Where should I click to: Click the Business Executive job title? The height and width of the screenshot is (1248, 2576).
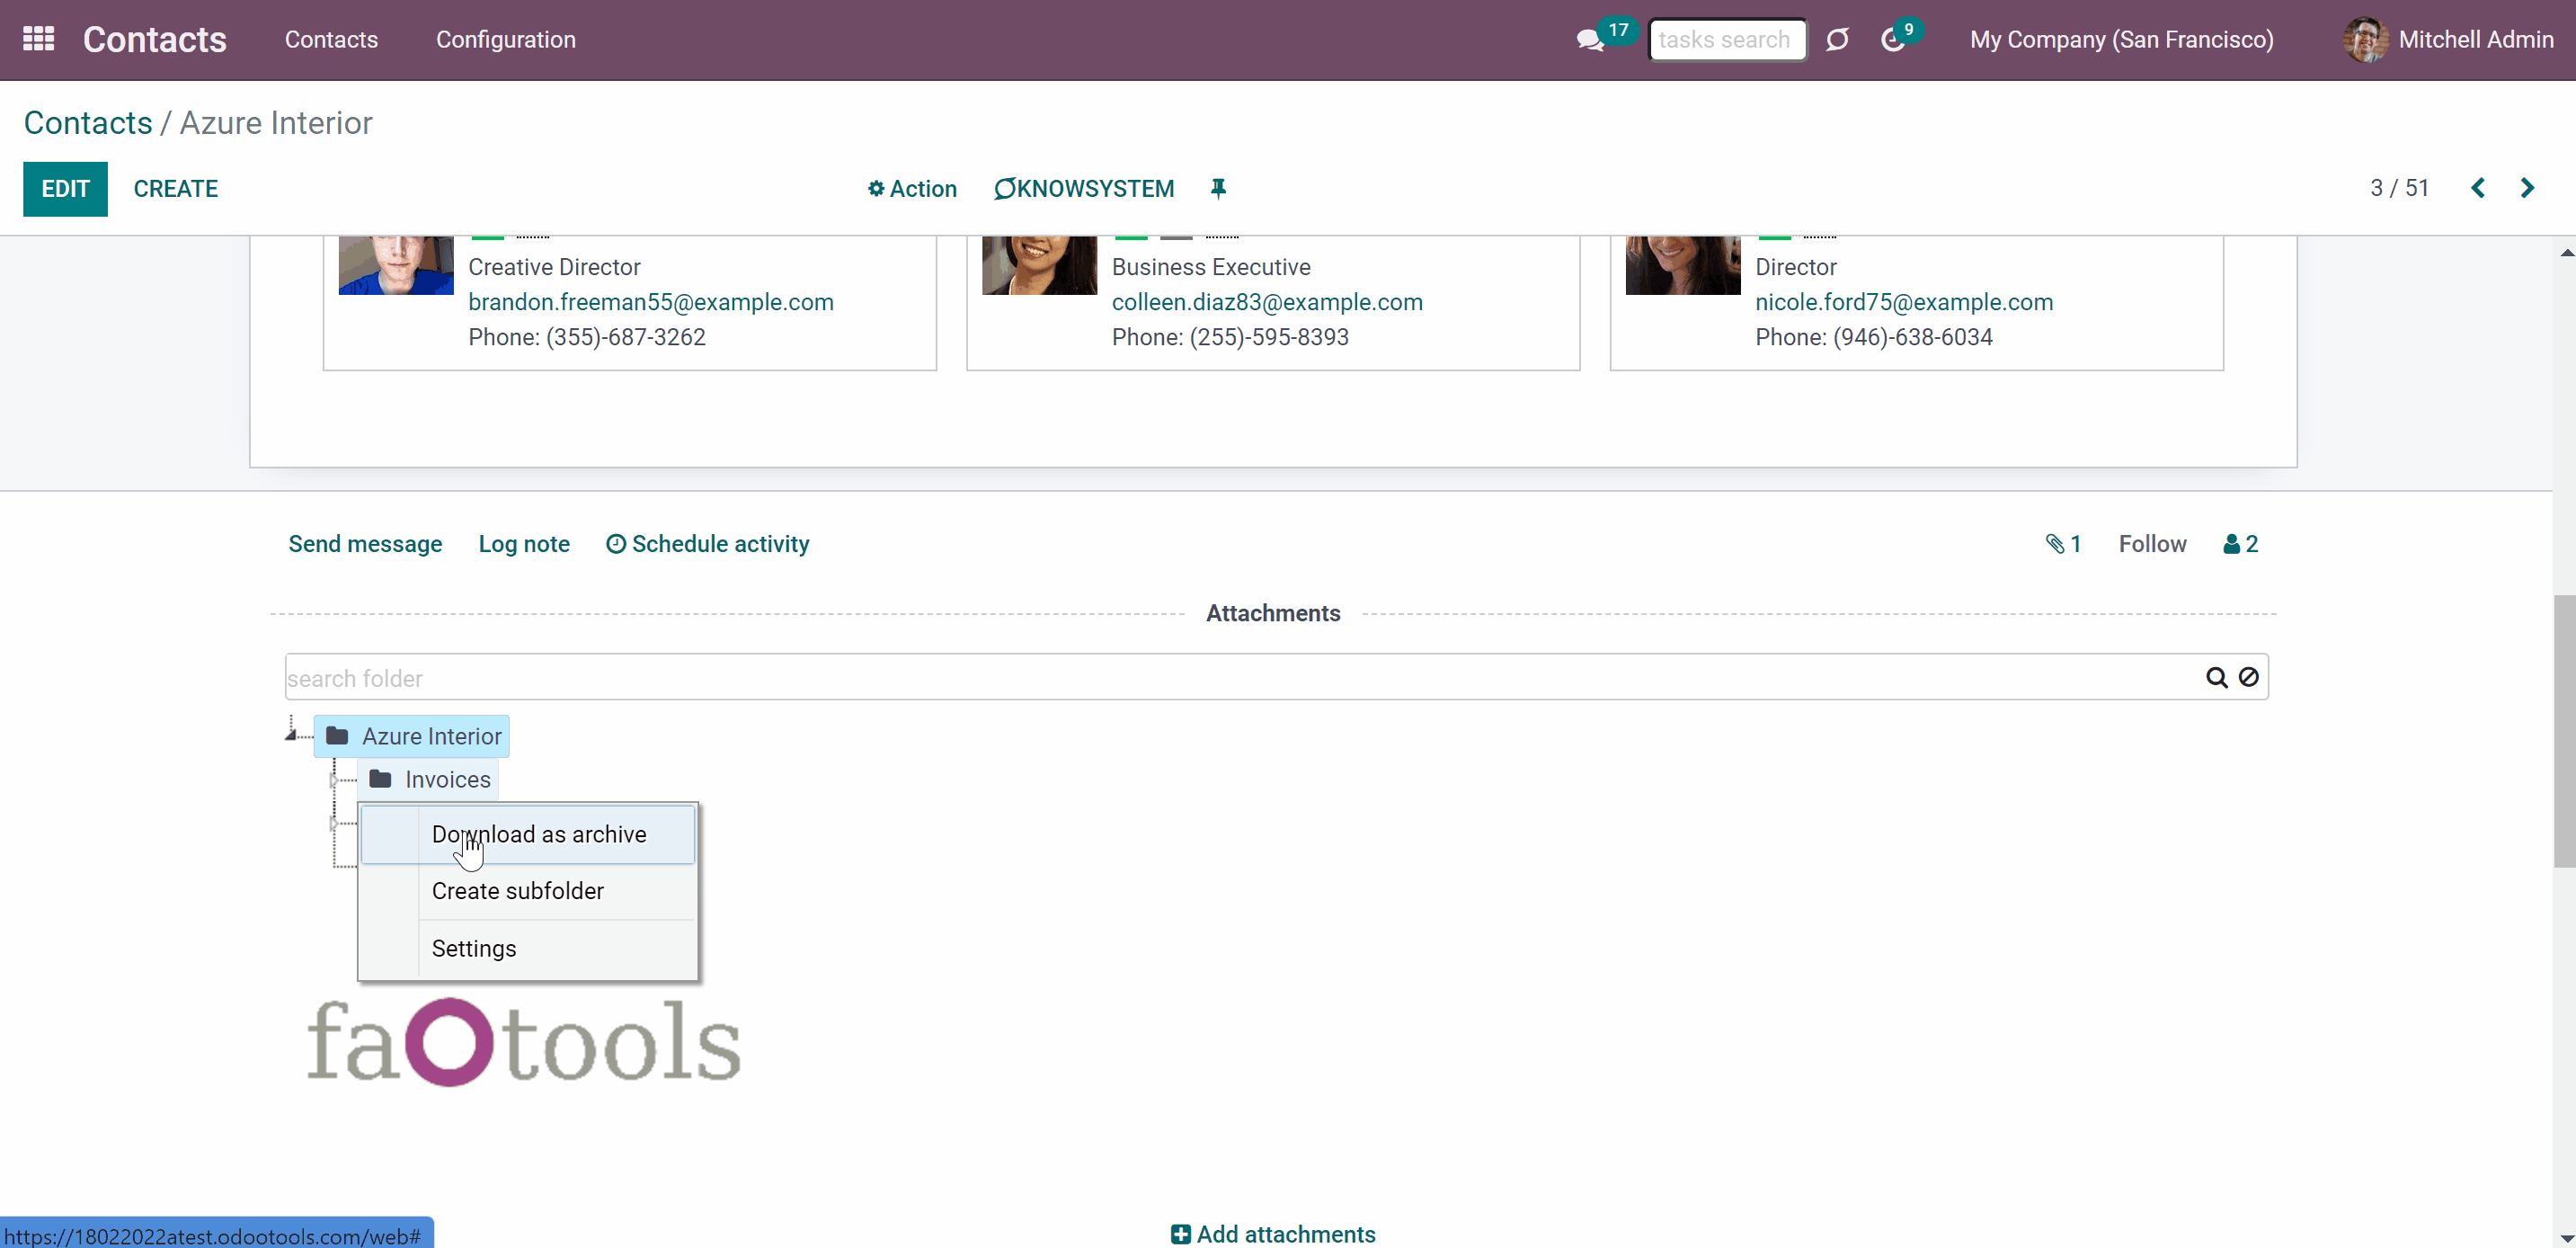pos(1211,267)
